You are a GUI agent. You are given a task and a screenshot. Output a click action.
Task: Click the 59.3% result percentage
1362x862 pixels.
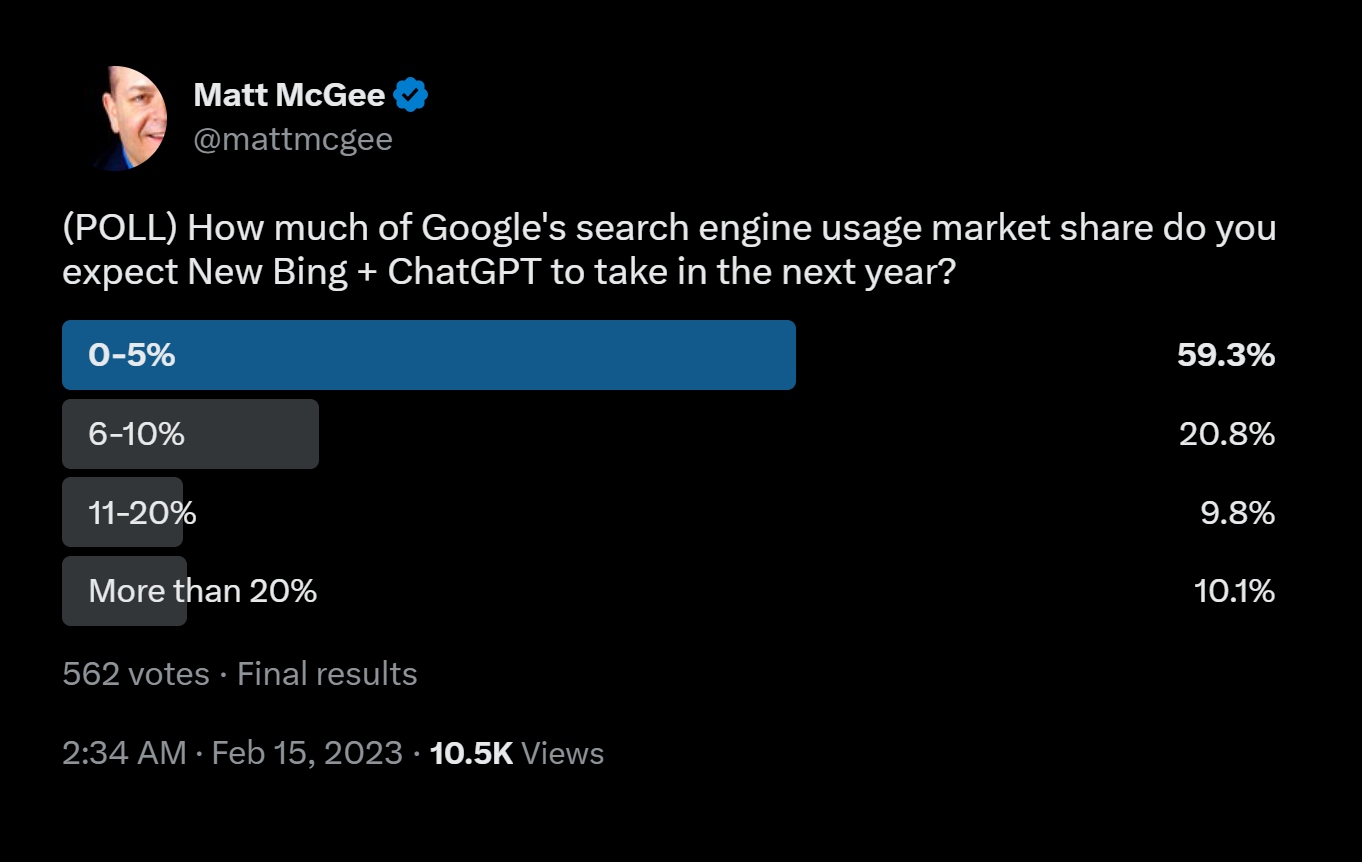[1226, 355]
